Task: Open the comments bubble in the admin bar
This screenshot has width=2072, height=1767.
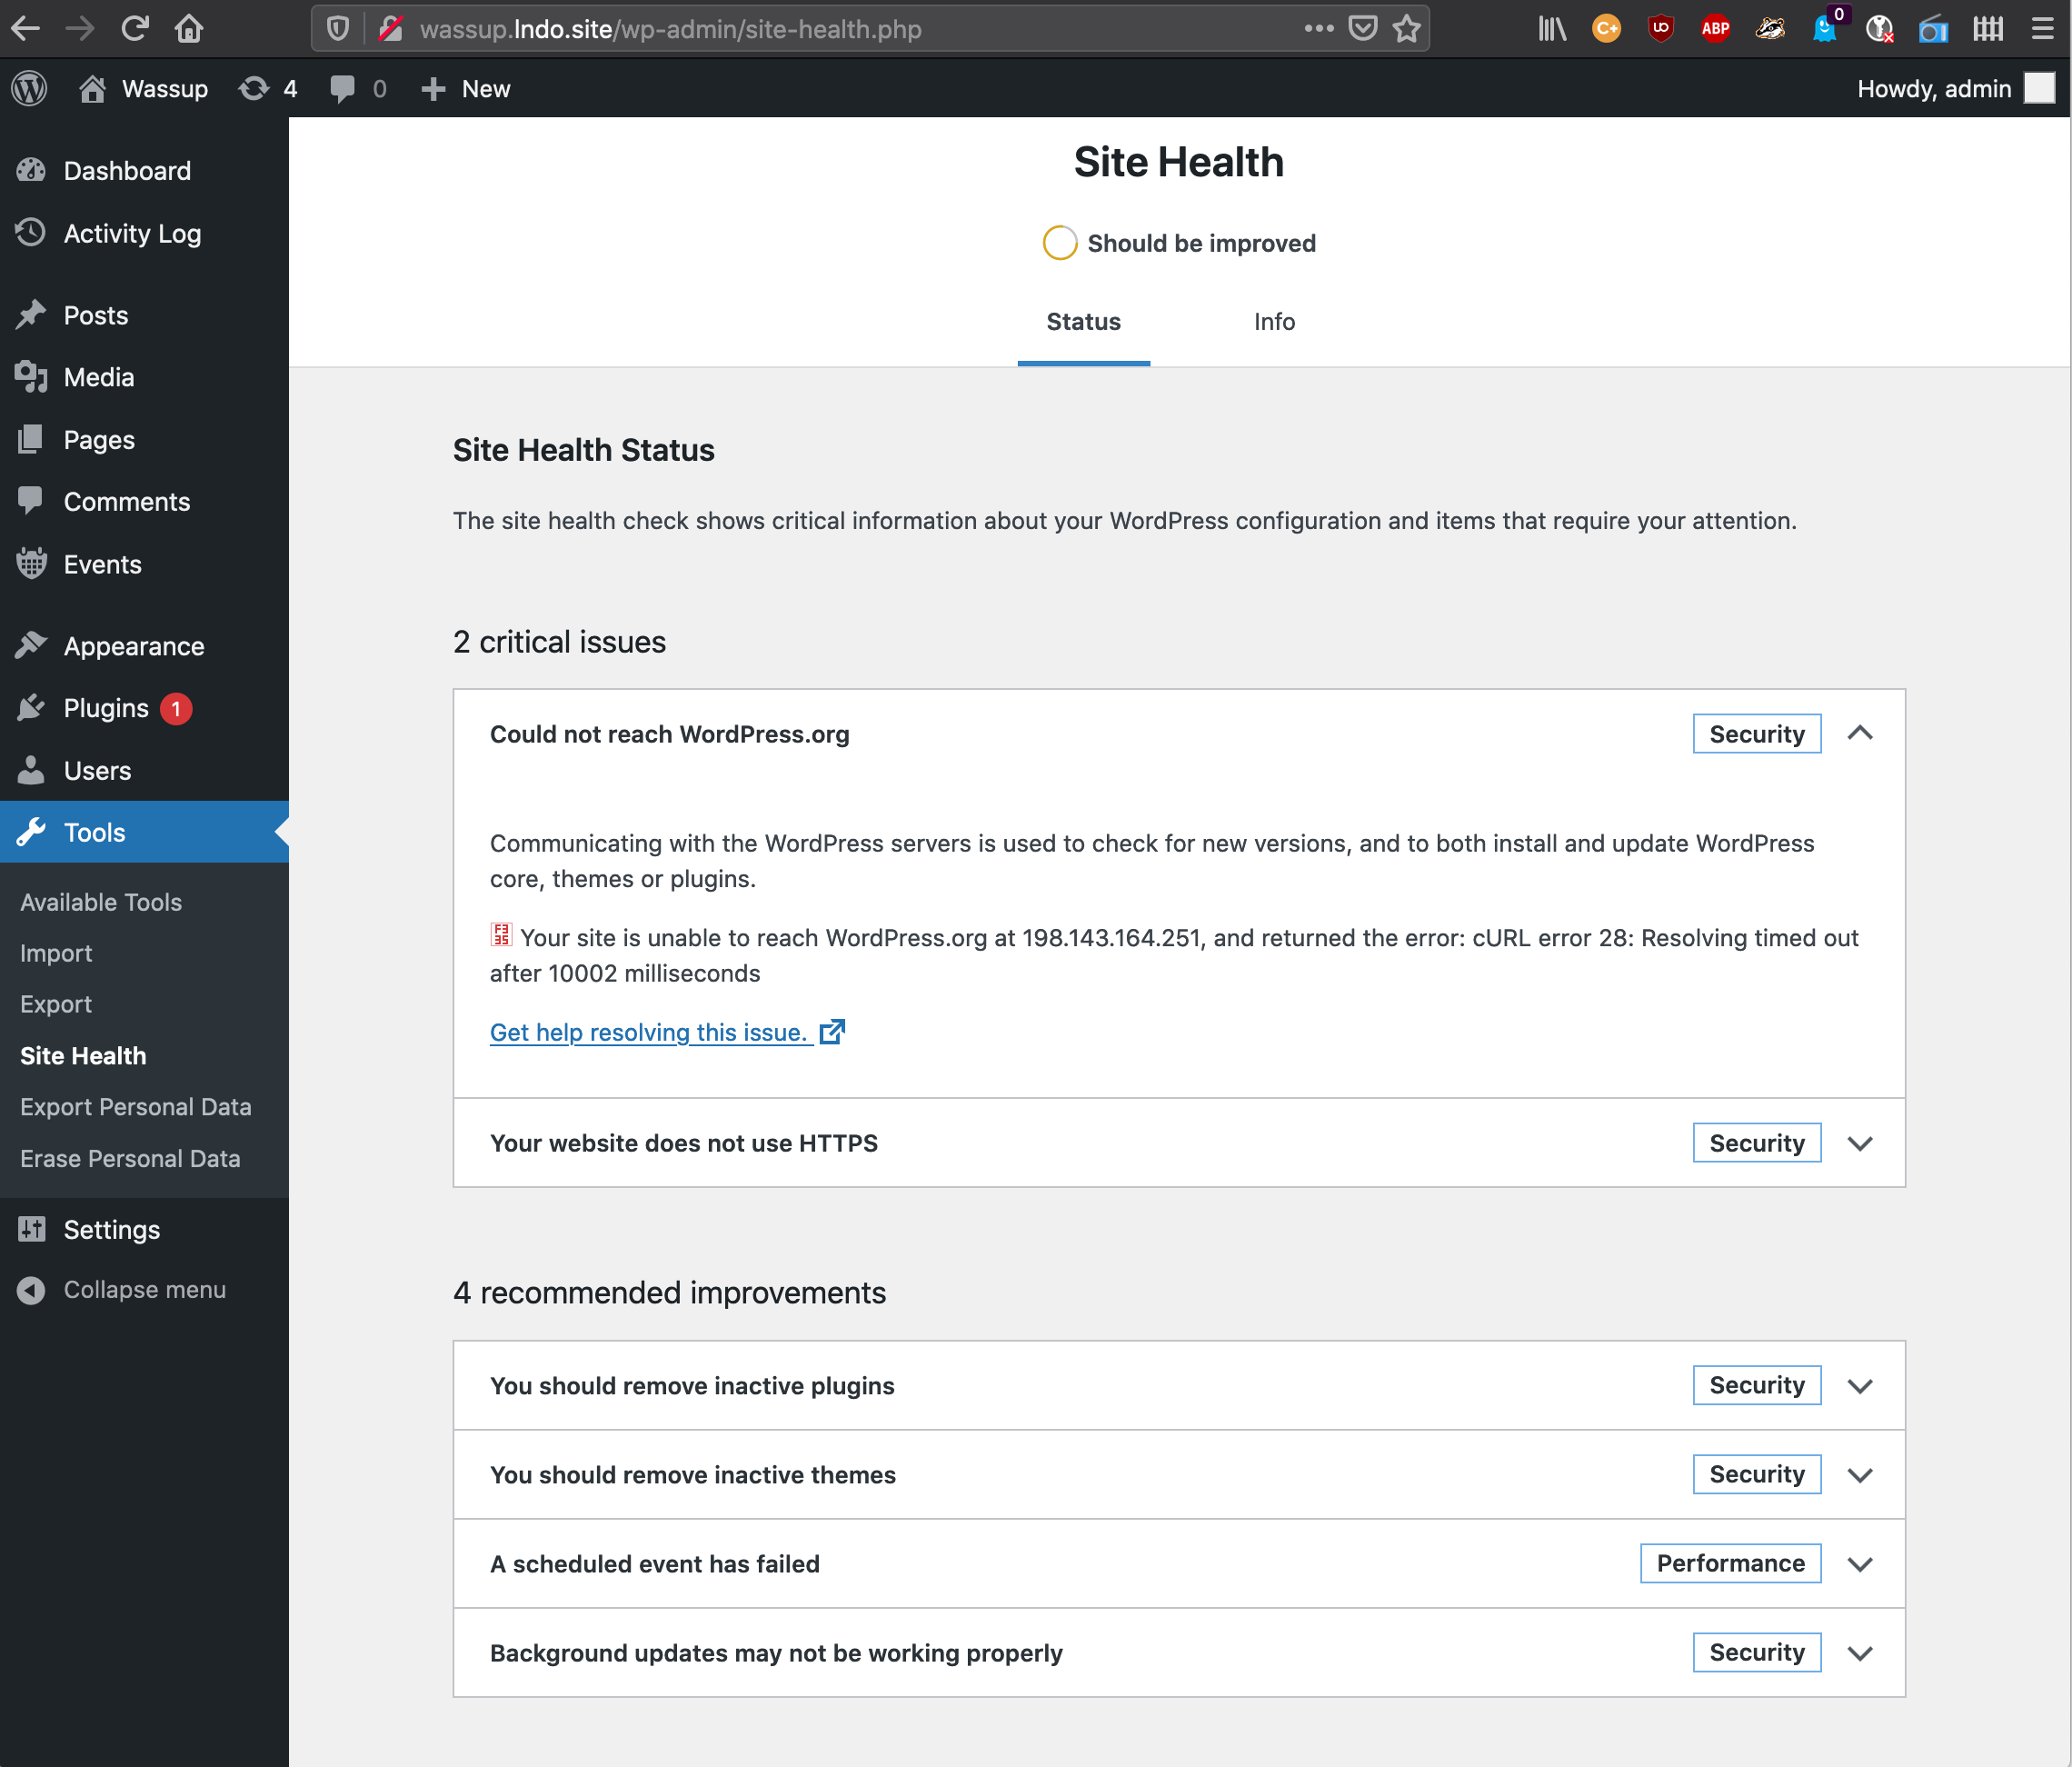Action: 343,88
